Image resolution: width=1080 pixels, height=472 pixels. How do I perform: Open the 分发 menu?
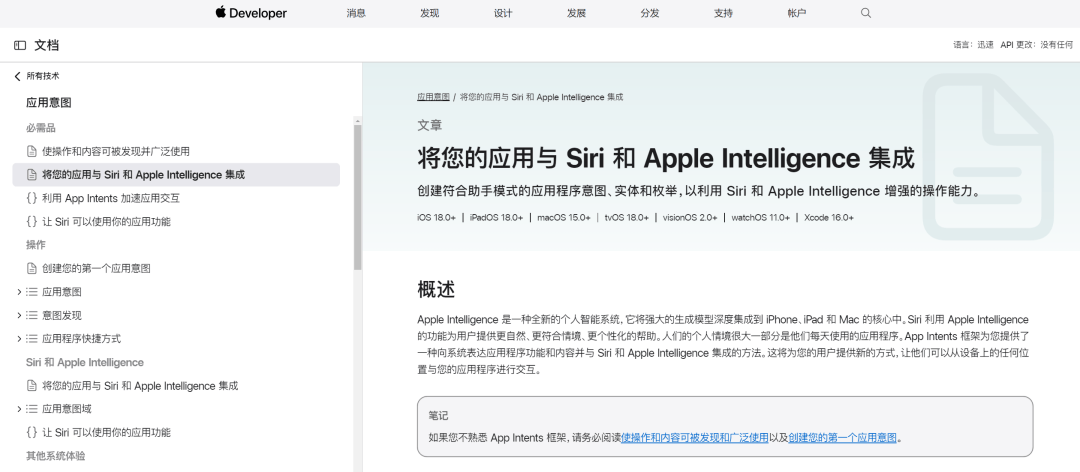tap(650, 13)
